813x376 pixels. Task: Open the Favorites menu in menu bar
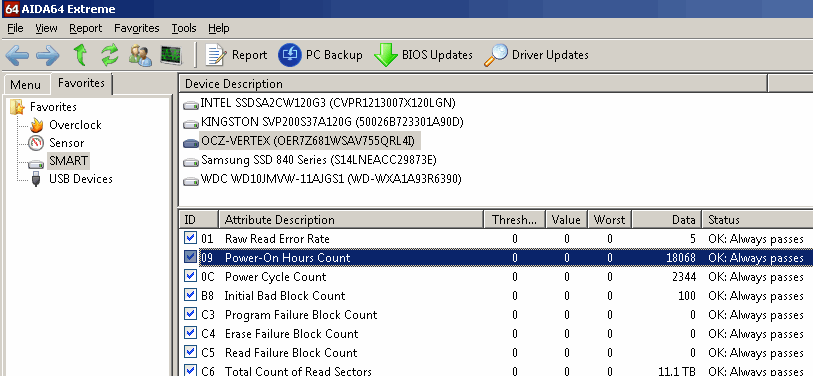tap(137, 28)
